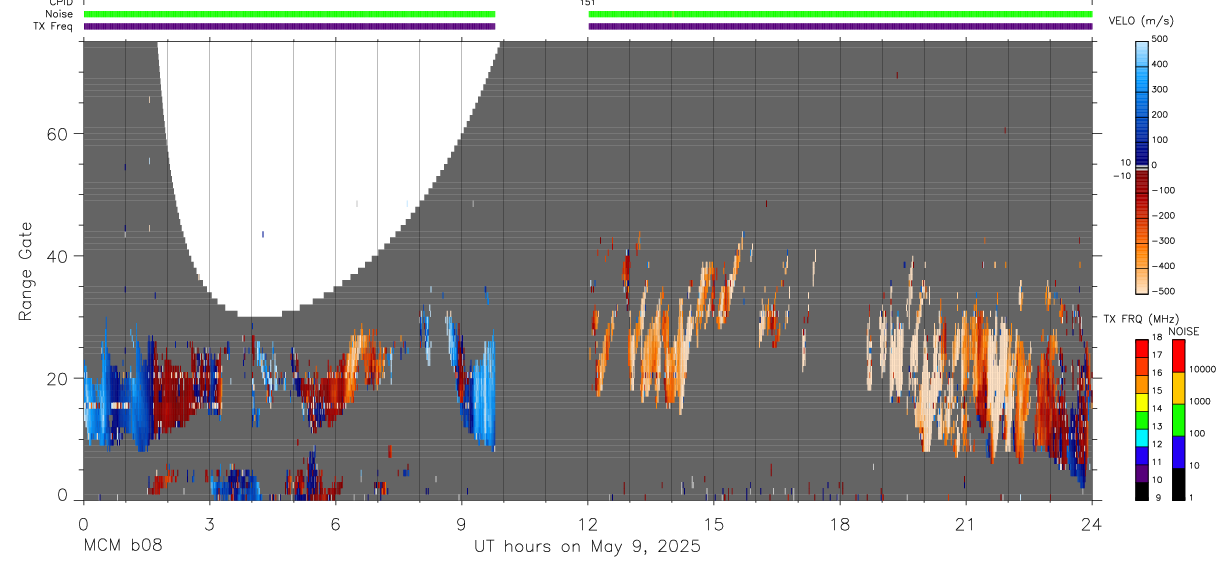
Task: Click the '17' frequency scale label
Action: (x=1156, y=355)
